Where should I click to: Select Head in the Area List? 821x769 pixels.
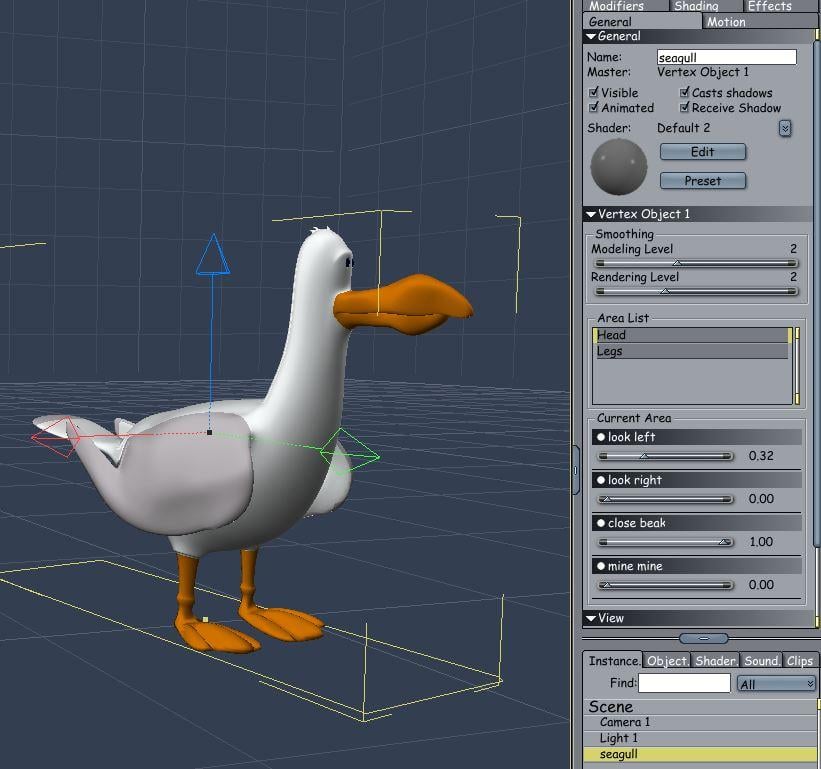click(x=691, y=335)
